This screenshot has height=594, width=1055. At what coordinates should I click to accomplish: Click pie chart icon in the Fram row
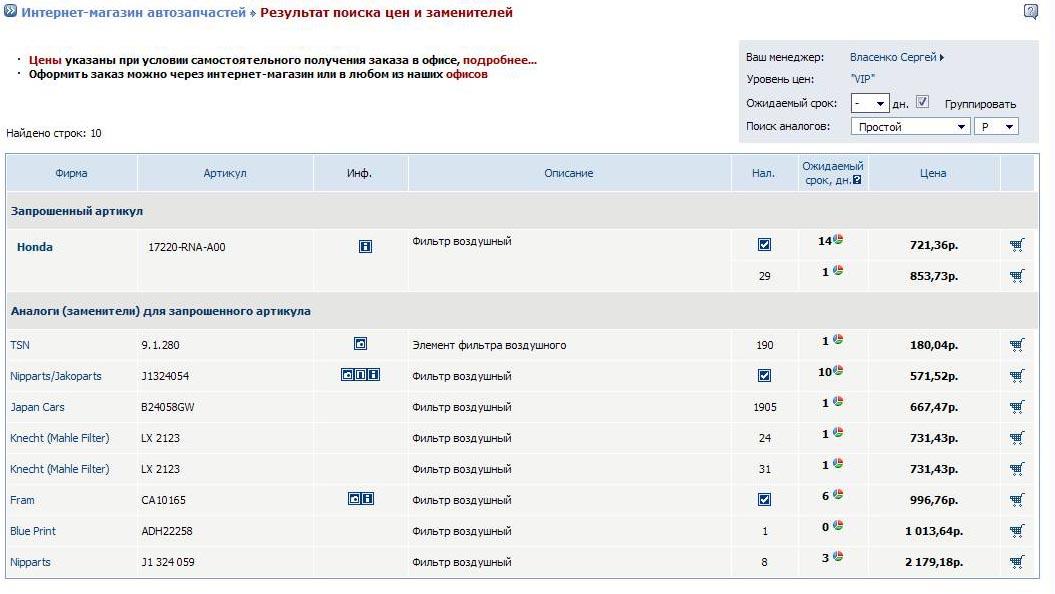[838, 494]
